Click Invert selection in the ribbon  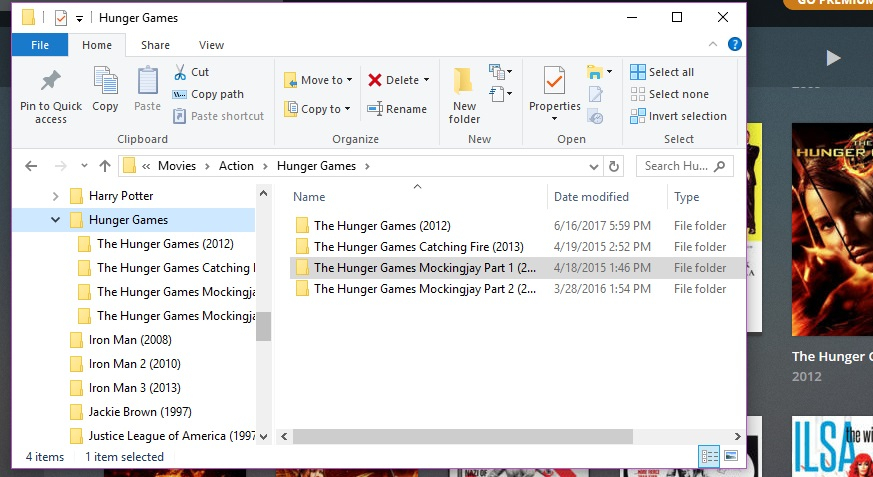678,116
